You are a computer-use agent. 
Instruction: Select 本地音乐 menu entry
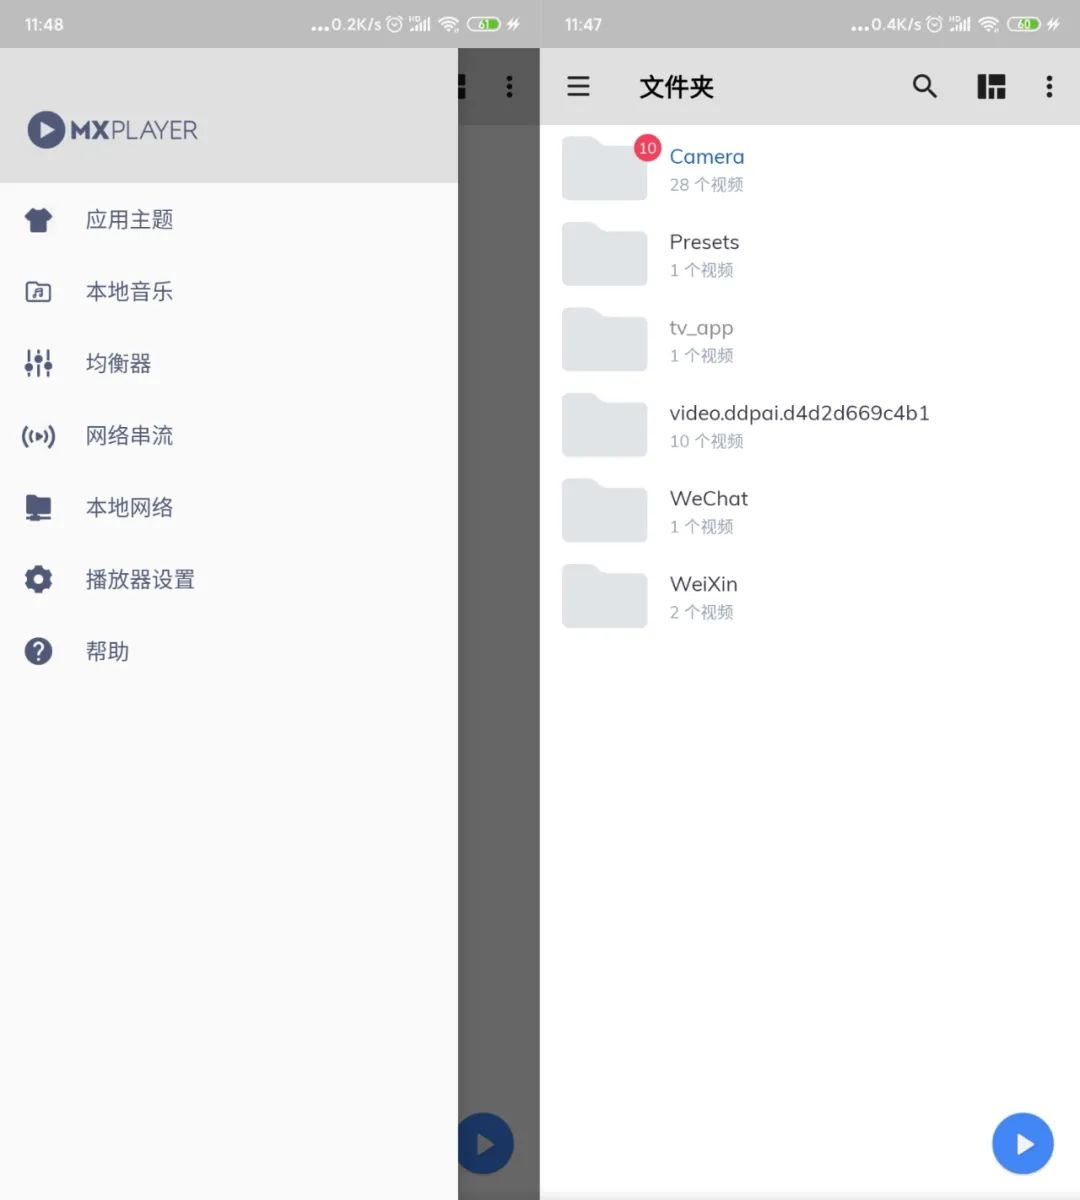[229, 292]
